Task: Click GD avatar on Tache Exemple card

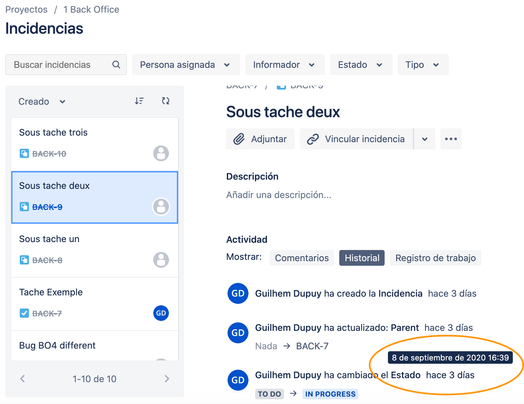Action: pos(161,313)
